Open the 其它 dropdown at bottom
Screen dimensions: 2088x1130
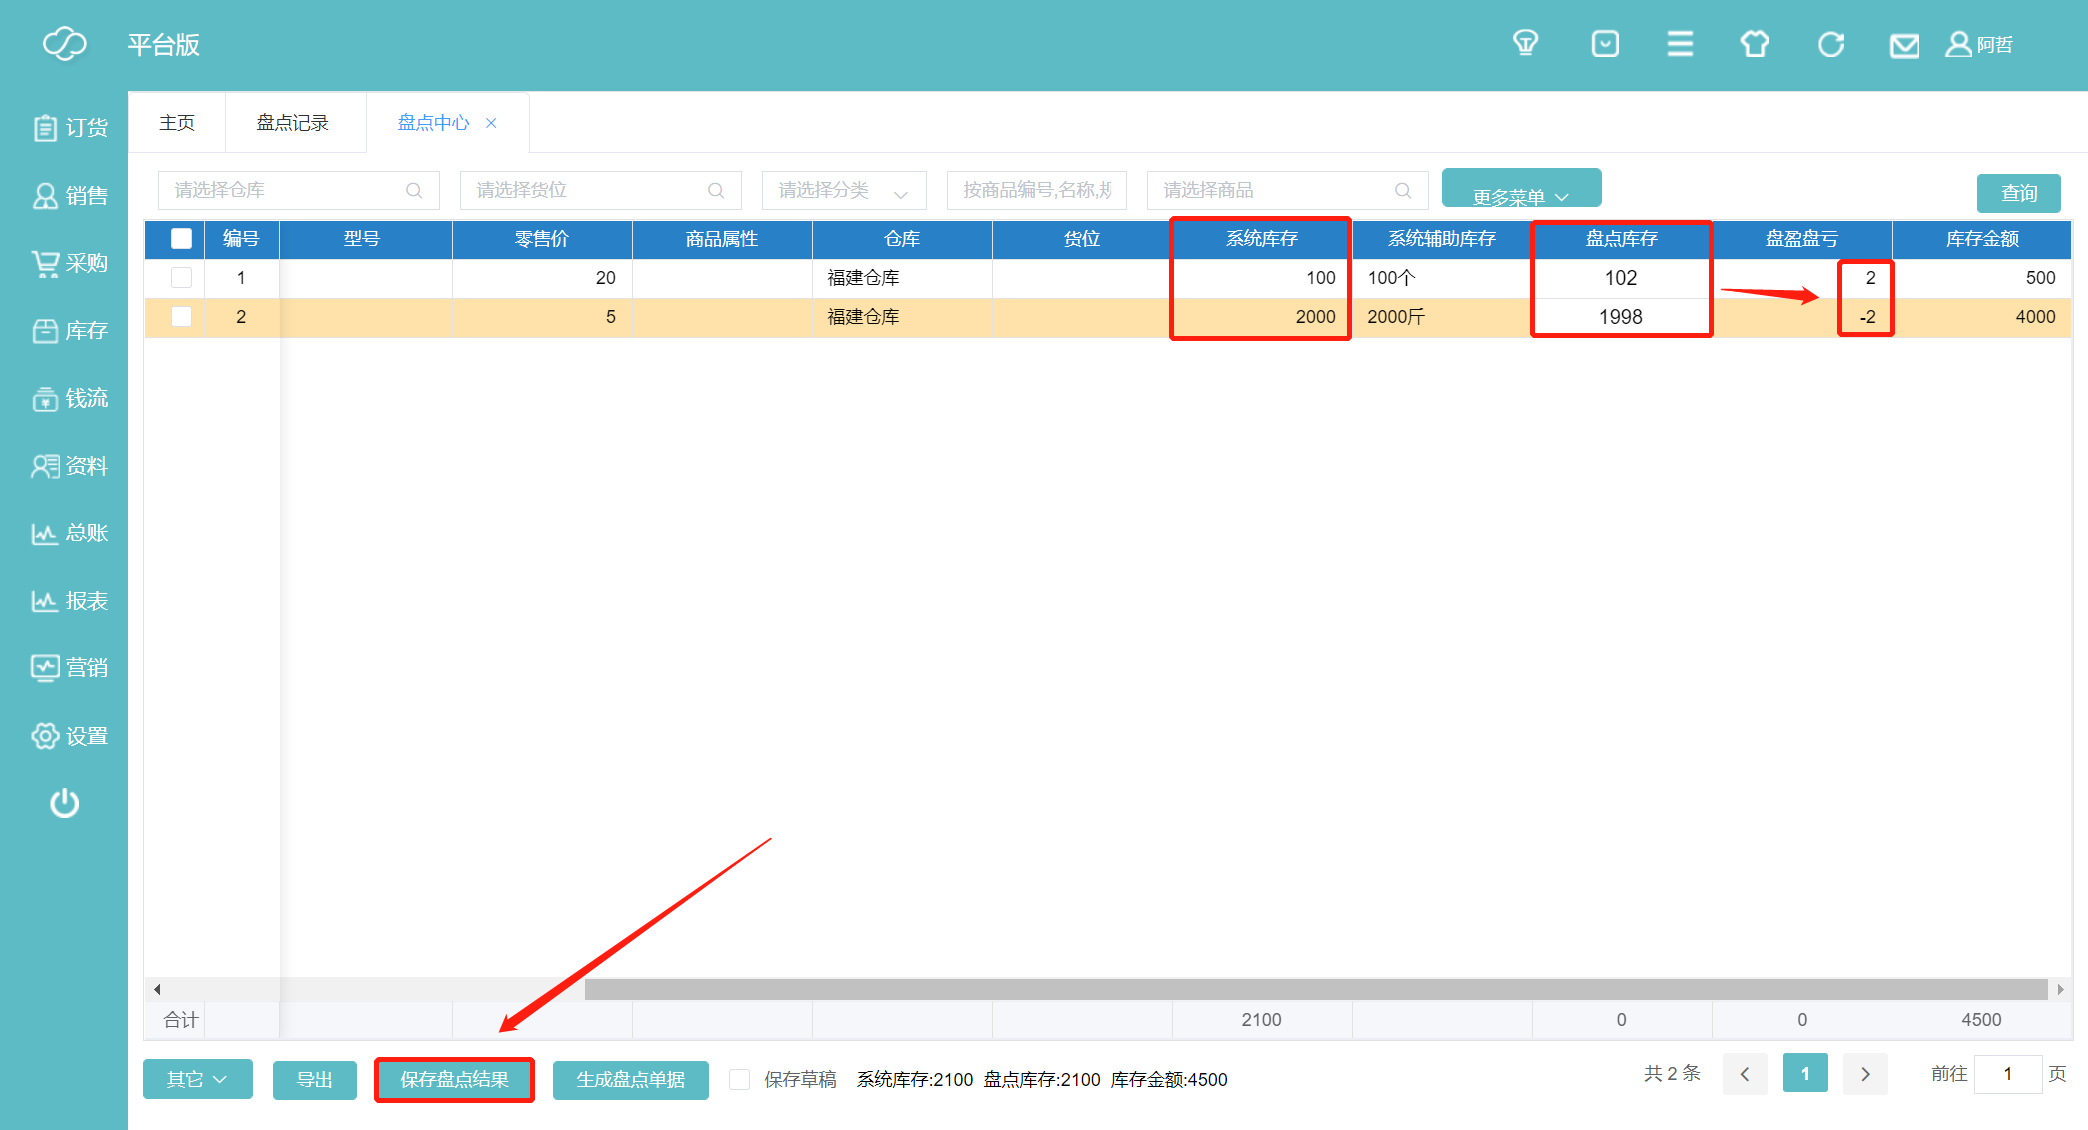tap(197, 1080)
